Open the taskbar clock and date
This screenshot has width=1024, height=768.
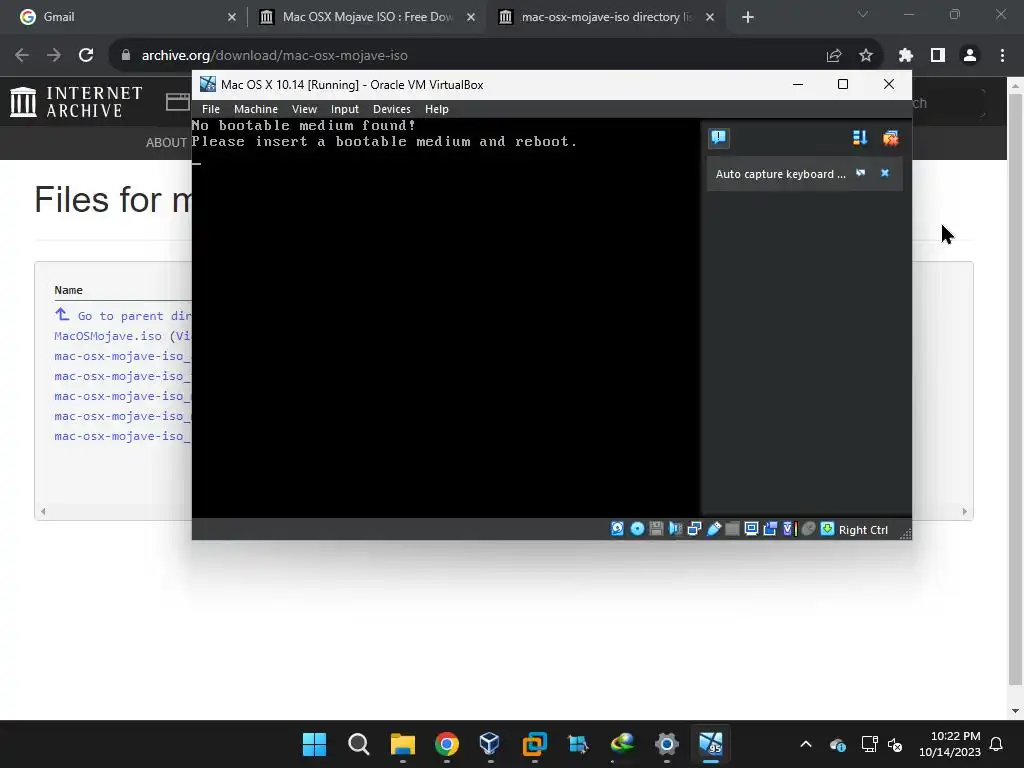tap(950, 744)
